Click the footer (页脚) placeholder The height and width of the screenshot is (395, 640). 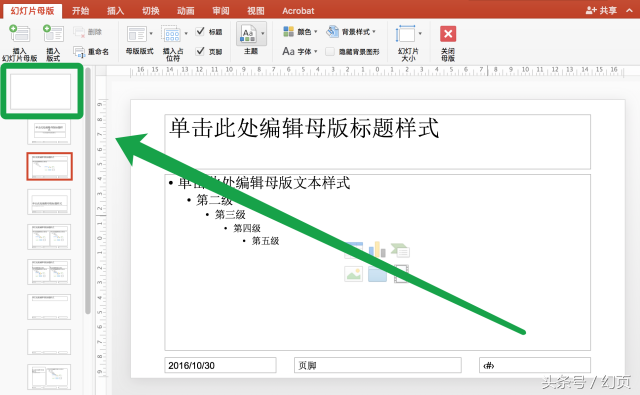pyautogui.click(x=378, y=365)
